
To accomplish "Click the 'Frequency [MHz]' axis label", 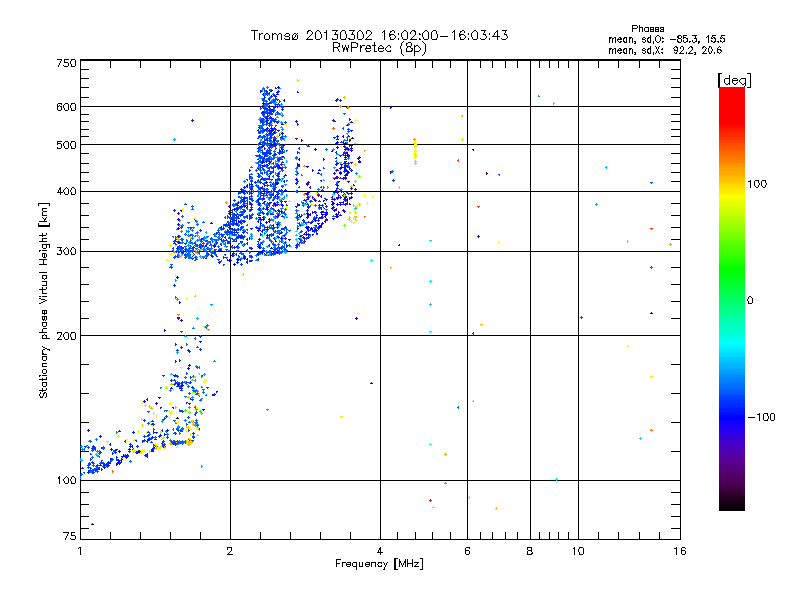I will [x=379, y=564].
